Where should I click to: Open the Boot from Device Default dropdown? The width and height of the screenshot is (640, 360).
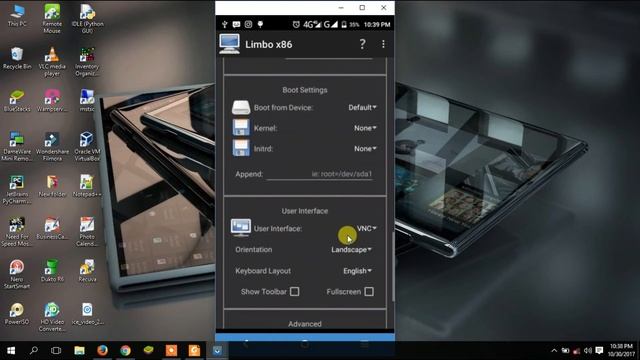[362, 107]
